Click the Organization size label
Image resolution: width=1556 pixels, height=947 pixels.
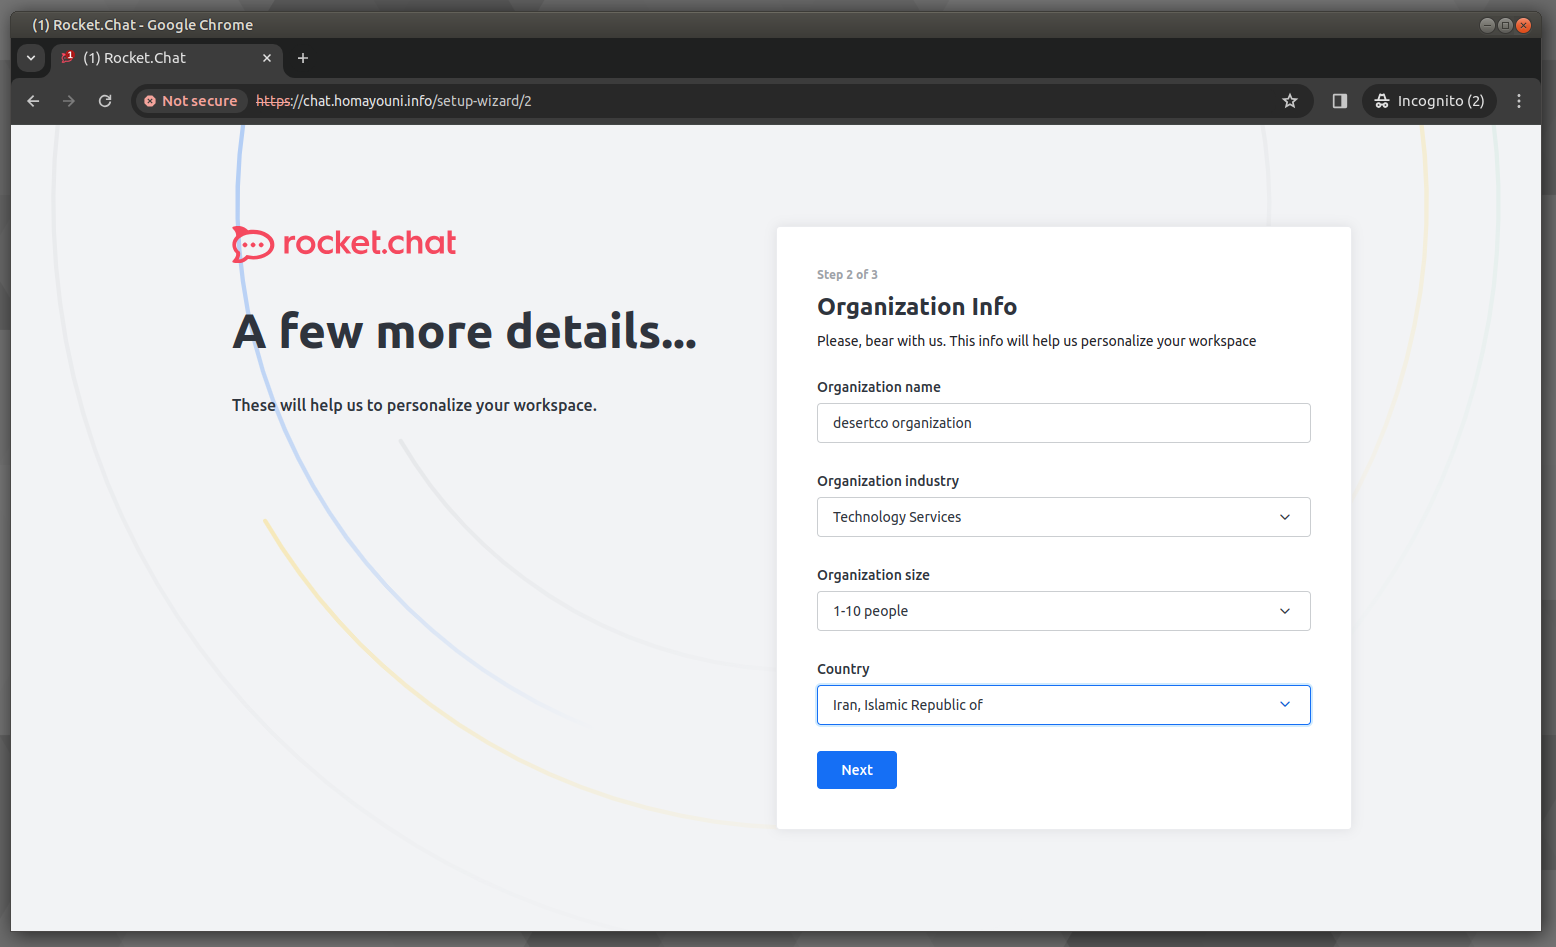click(873, 575)
